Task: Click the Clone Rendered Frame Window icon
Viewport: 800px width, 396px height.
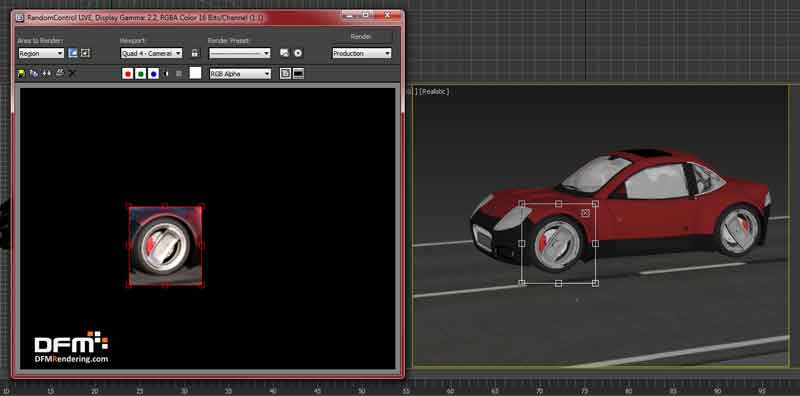Action: (x=46, y=73)
